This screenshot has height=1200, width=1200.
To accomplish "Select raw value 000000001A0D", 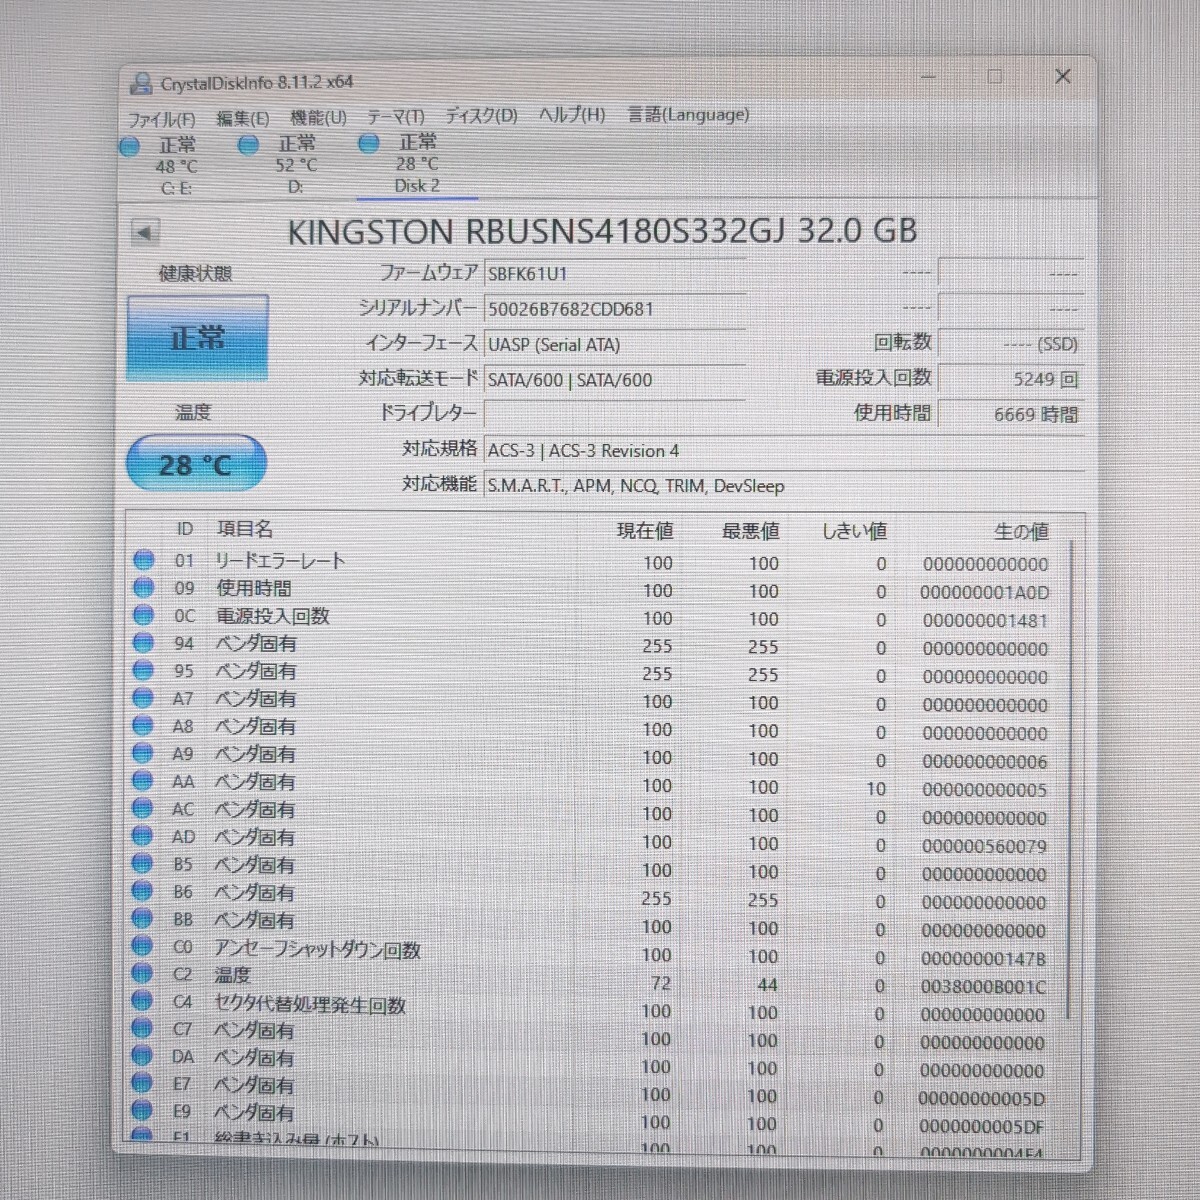I will (x=985, y=593).
